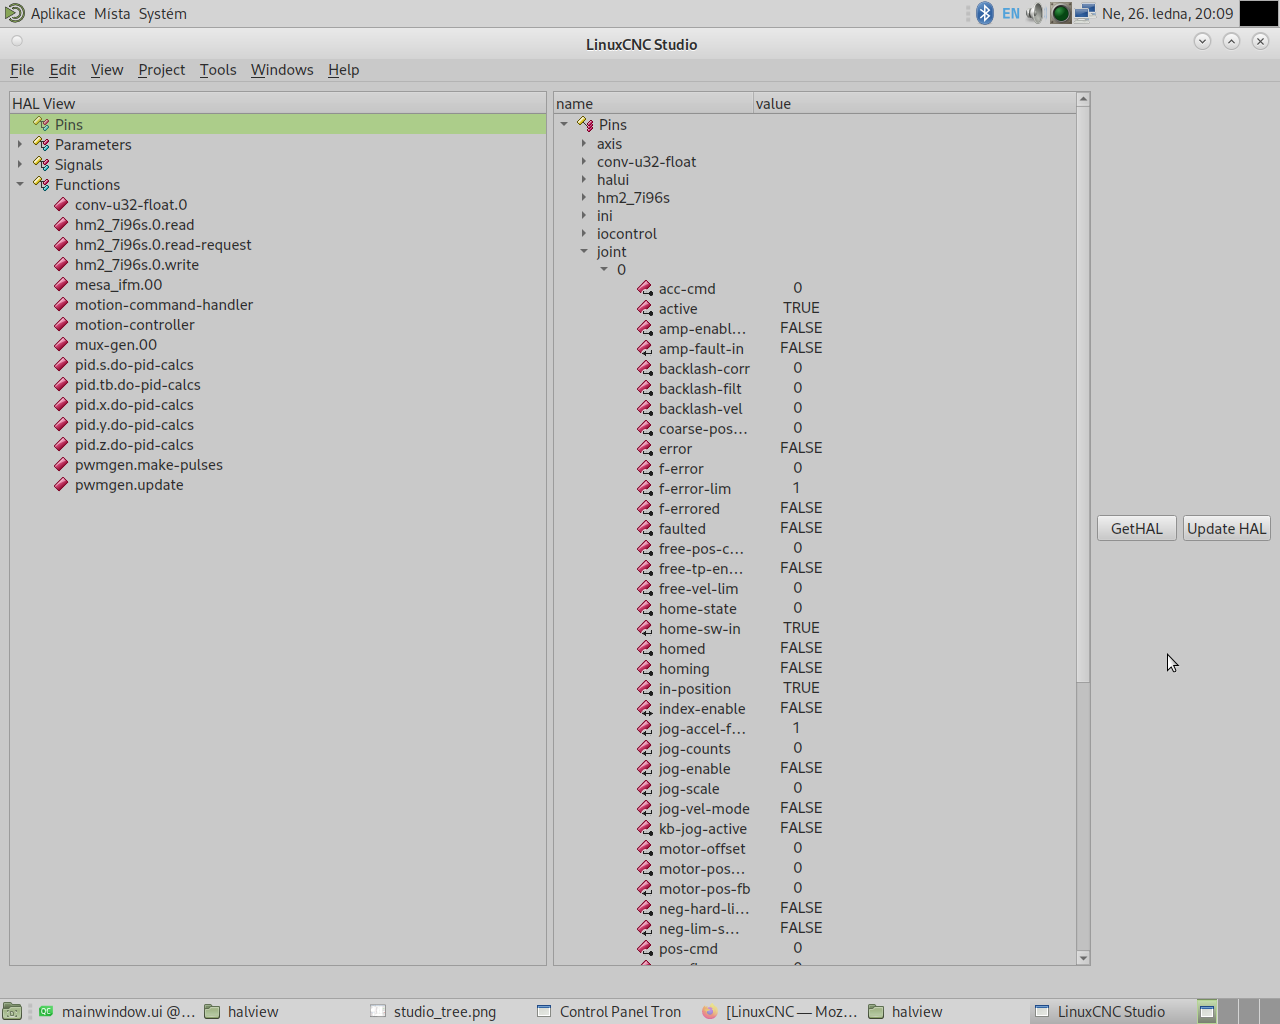This screenshot has height=1024, width=1280.
Task: Open the Help menu
Action: [343, 70]
